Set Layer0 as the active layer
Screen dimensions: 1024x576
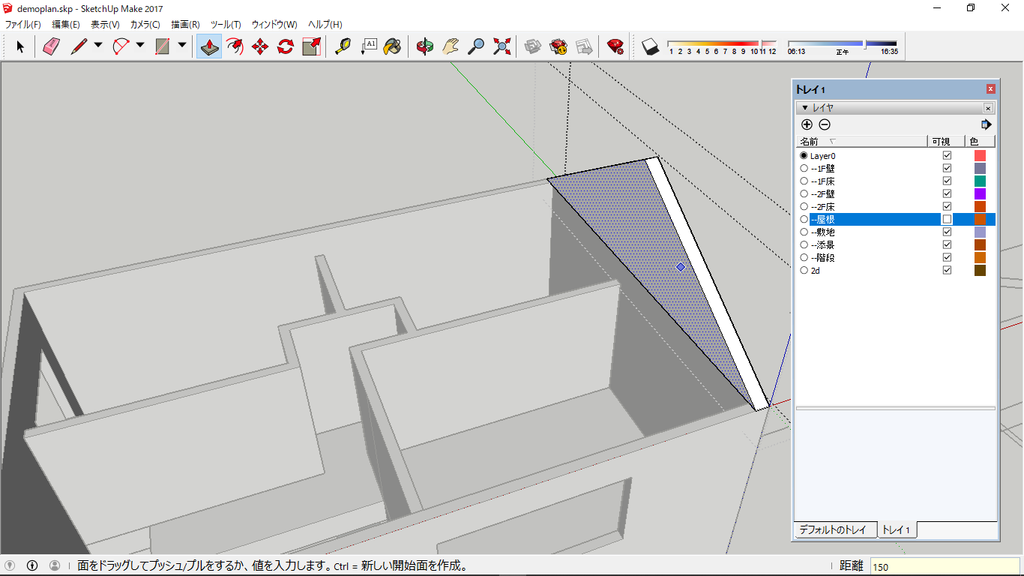(804, 155)
